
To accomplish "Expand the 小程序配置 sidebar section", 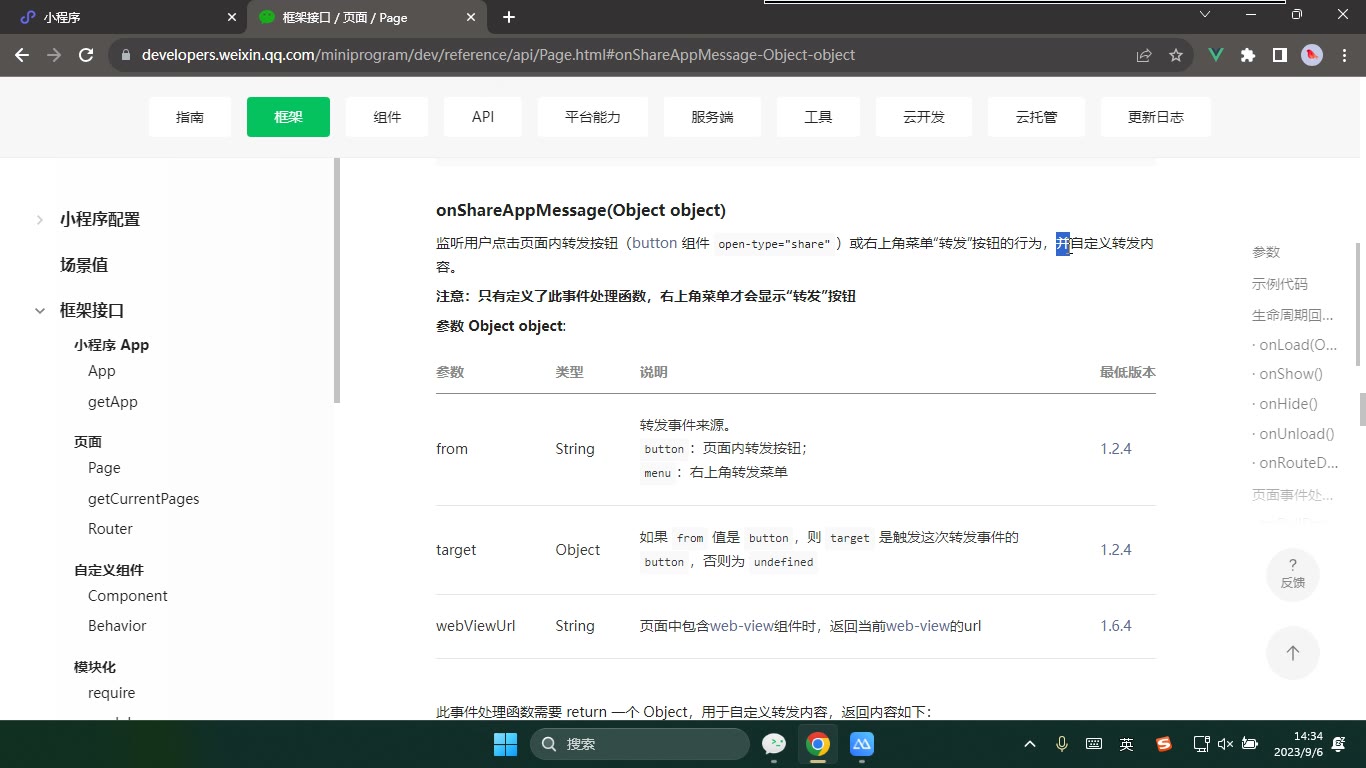I will (x=40, y=220).
